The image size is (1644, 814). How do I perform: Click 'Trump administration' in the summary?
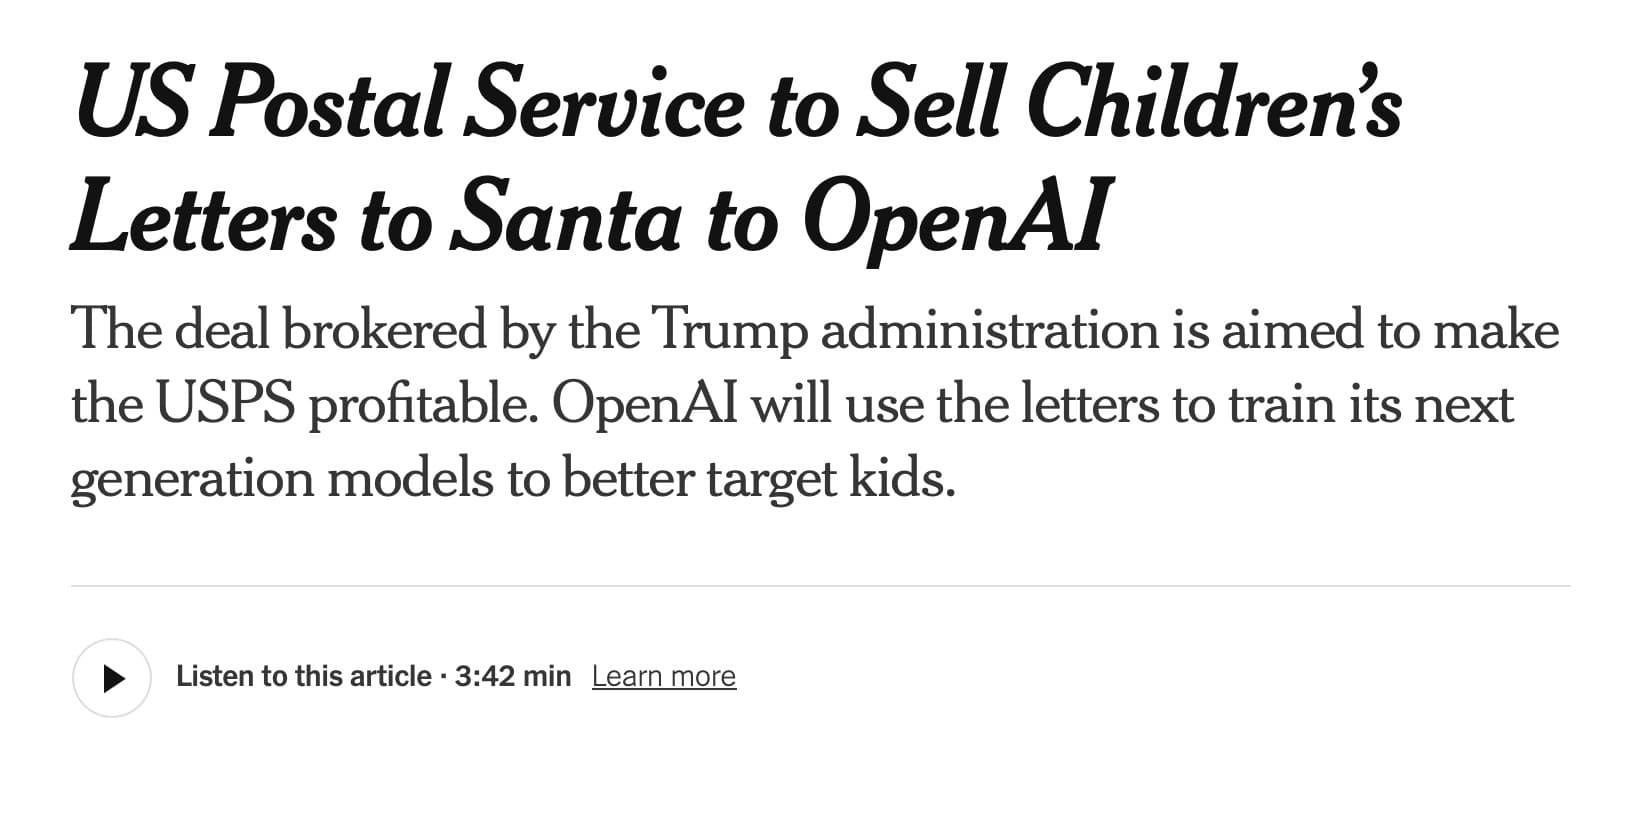pyautogui.click(x=904, y=330)
